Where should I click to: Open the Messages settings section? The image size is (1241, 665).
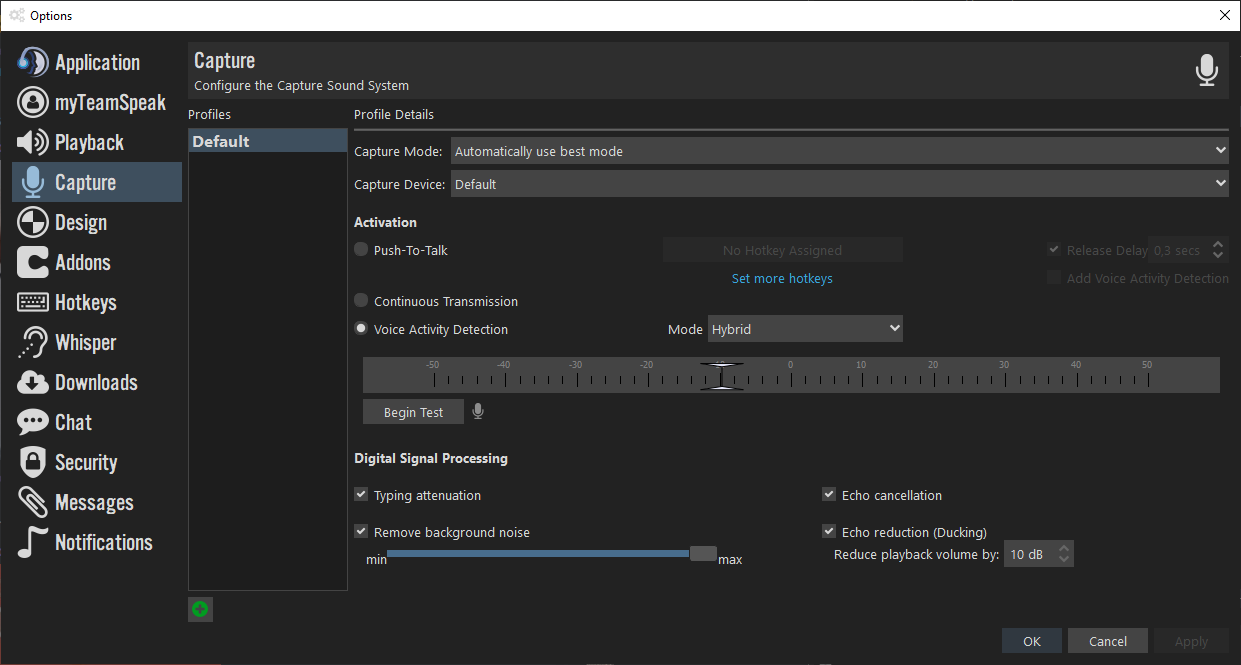pyautogui.click(x=94, y=503)
